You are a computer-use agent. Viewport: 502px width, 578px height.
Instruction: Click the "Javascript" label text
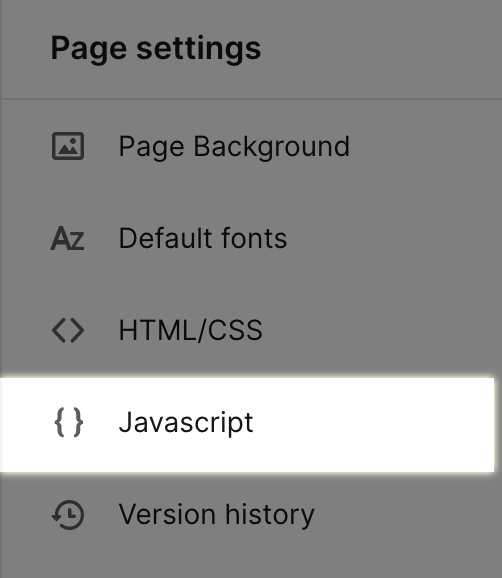186,423
